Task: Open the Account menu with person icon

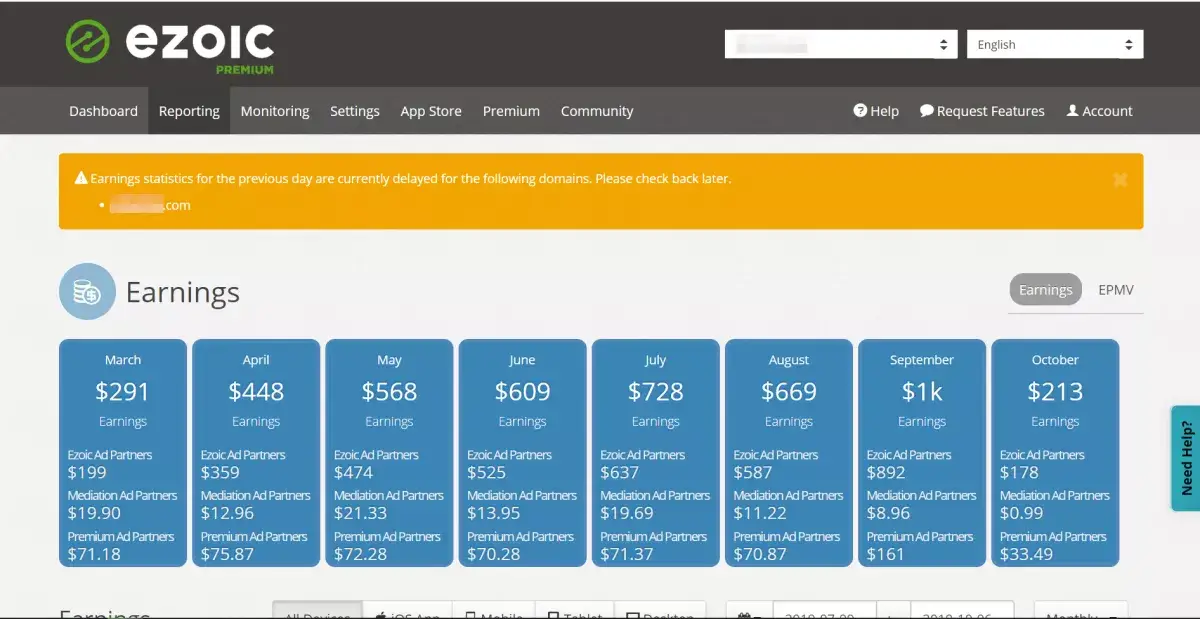Action: pos(1099,111)
